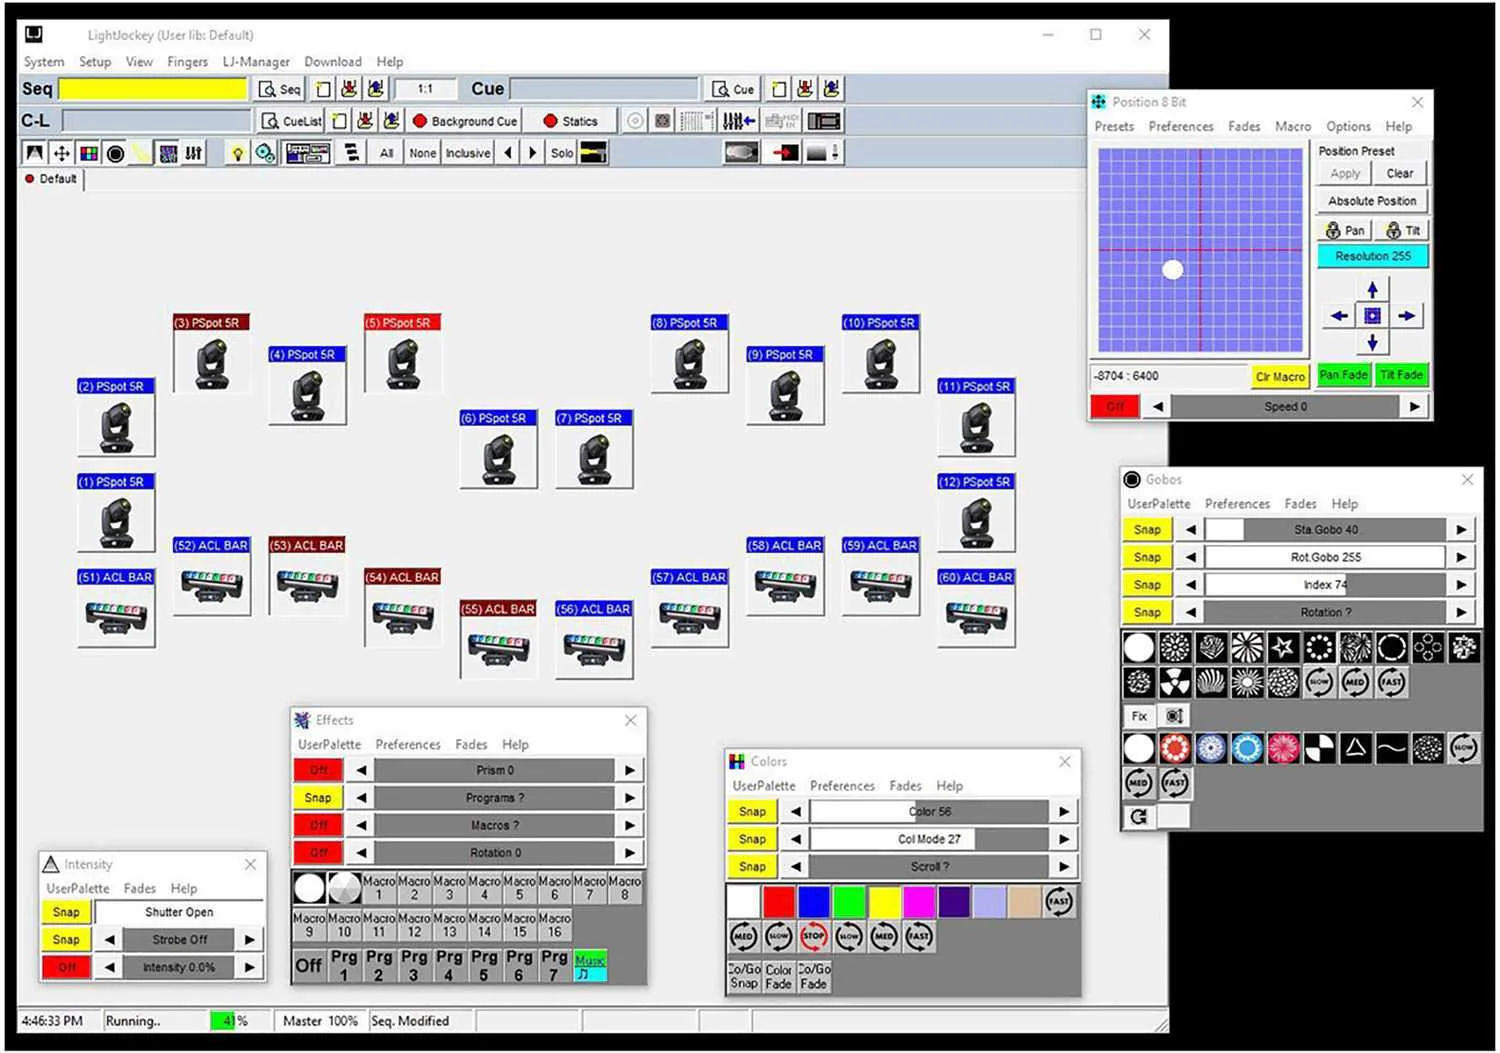The width and height of the screenshot is (1500, 1053).
Task: Open the Options menu in Position window
Action: click(1348, 127)
